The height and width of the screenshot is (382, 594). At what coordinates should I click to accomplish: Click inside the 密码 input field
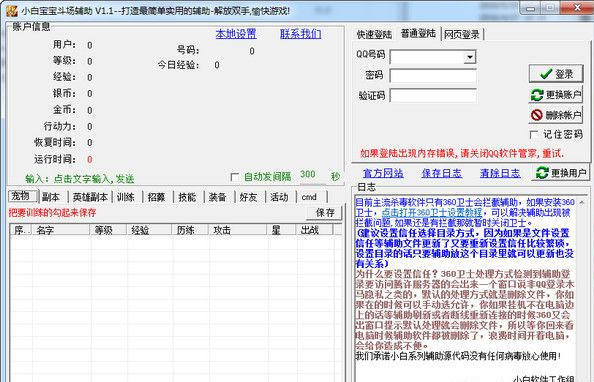click(433, 75)
